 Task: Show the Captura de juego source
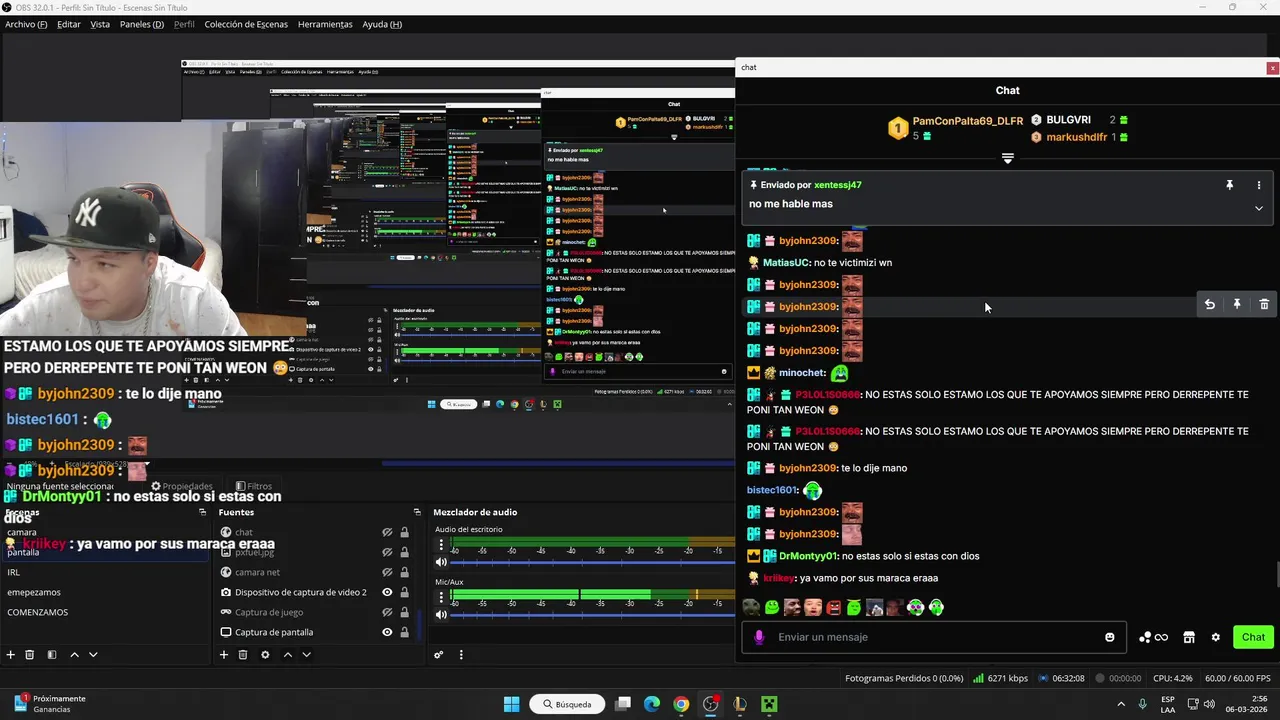click(387, 612)
